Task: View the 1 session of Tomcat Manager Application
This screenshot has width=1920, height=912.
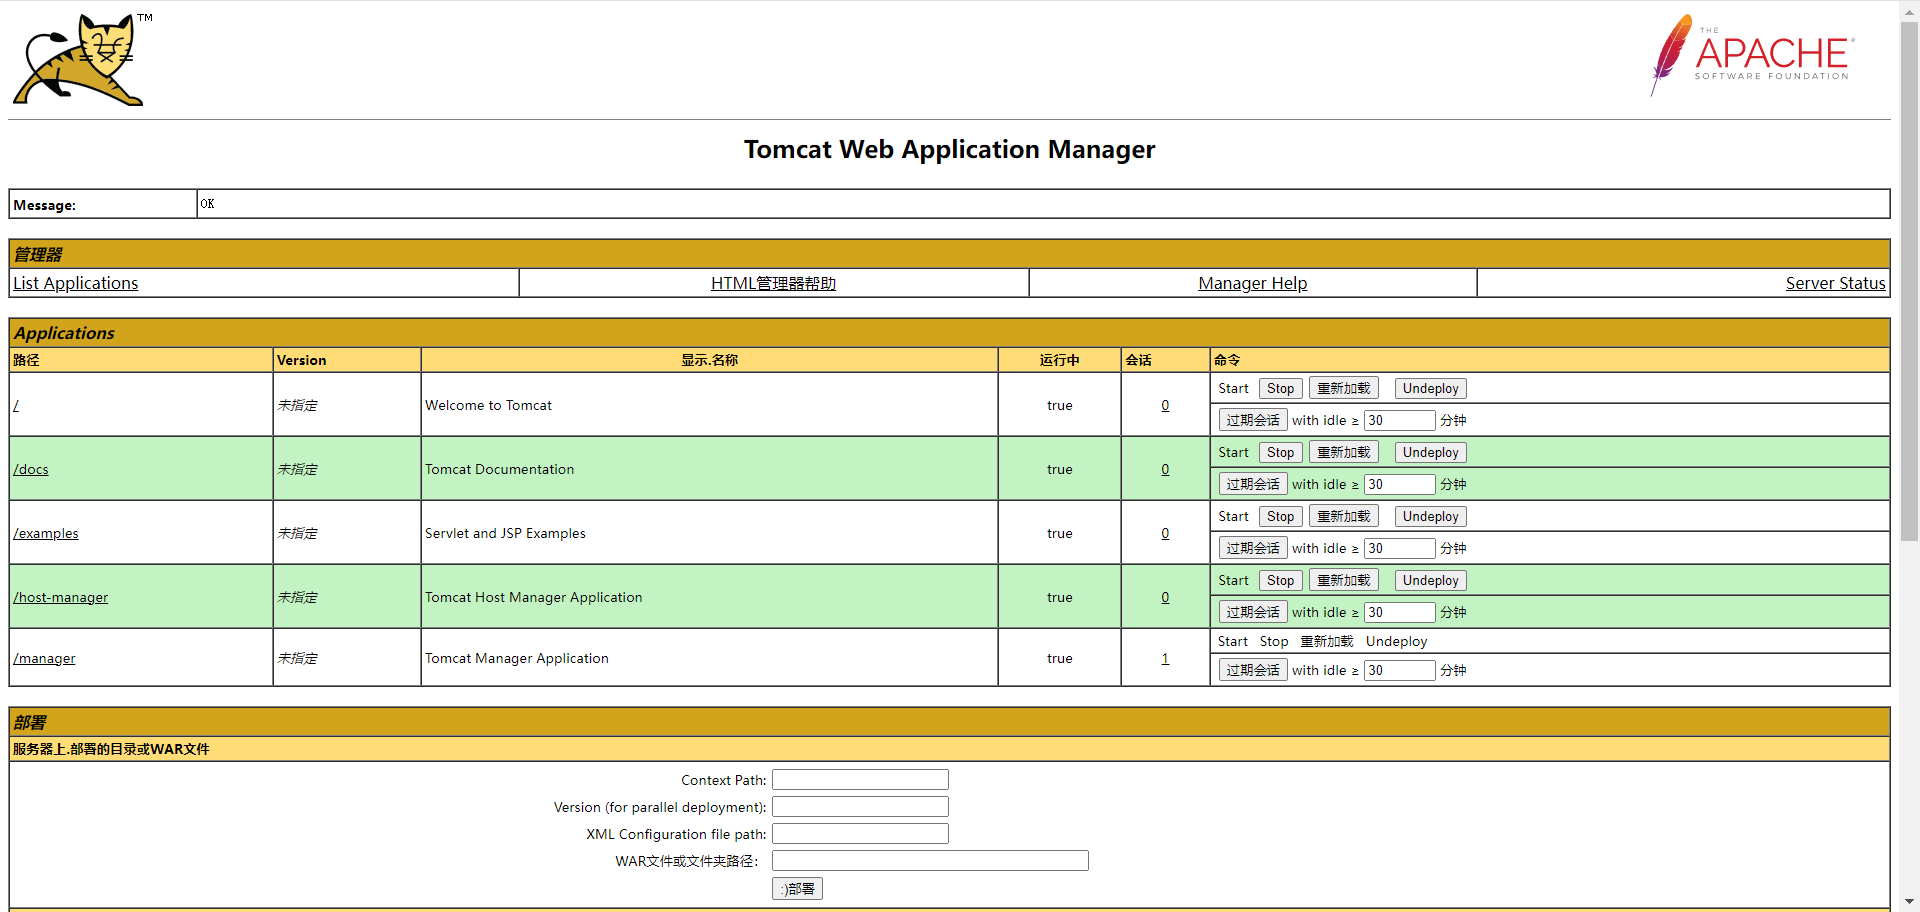Action: pyautogui.click(x=1165, y=658)
